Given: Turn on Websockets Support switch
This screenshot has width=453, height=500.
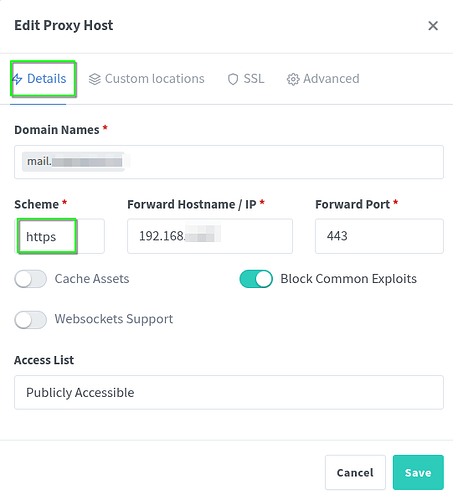Looking at the screenshot, I should pyautogui.click(x=30, y=320).
